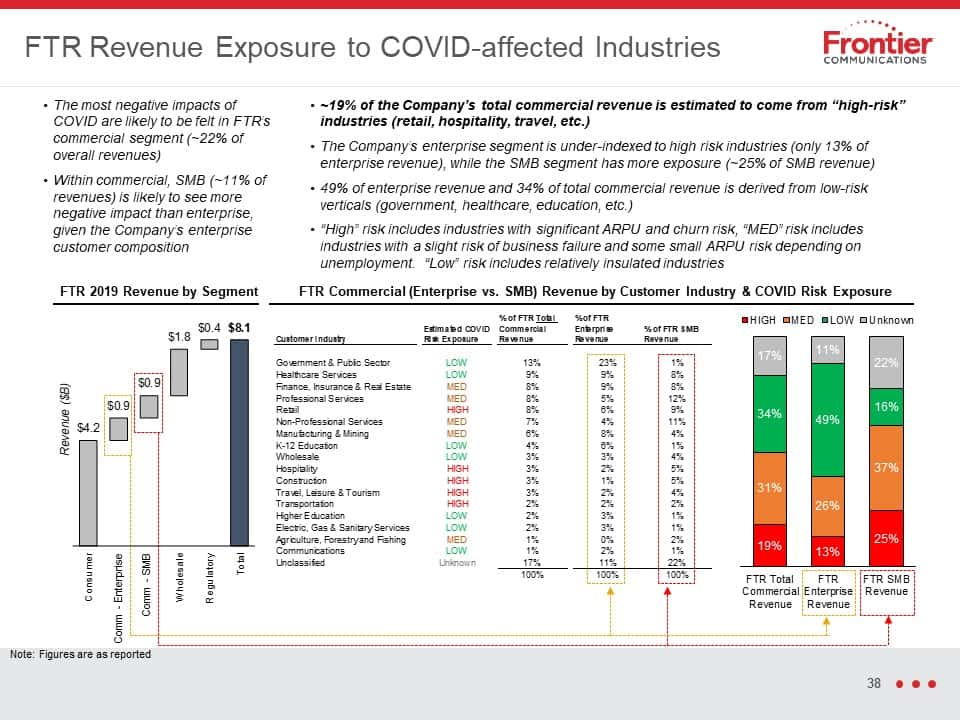The height and width of the screenshot is (720, 960).
Task: Click the Comm - Enterprise $0.9 bar
Action: [x=119, y=429]
